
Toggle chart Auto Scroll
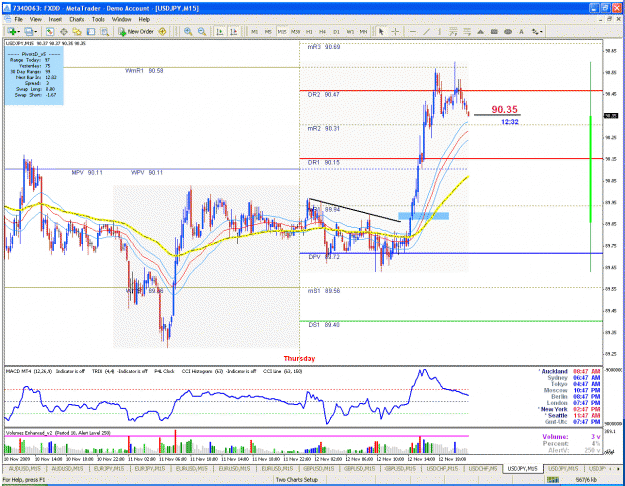[220, 31]
